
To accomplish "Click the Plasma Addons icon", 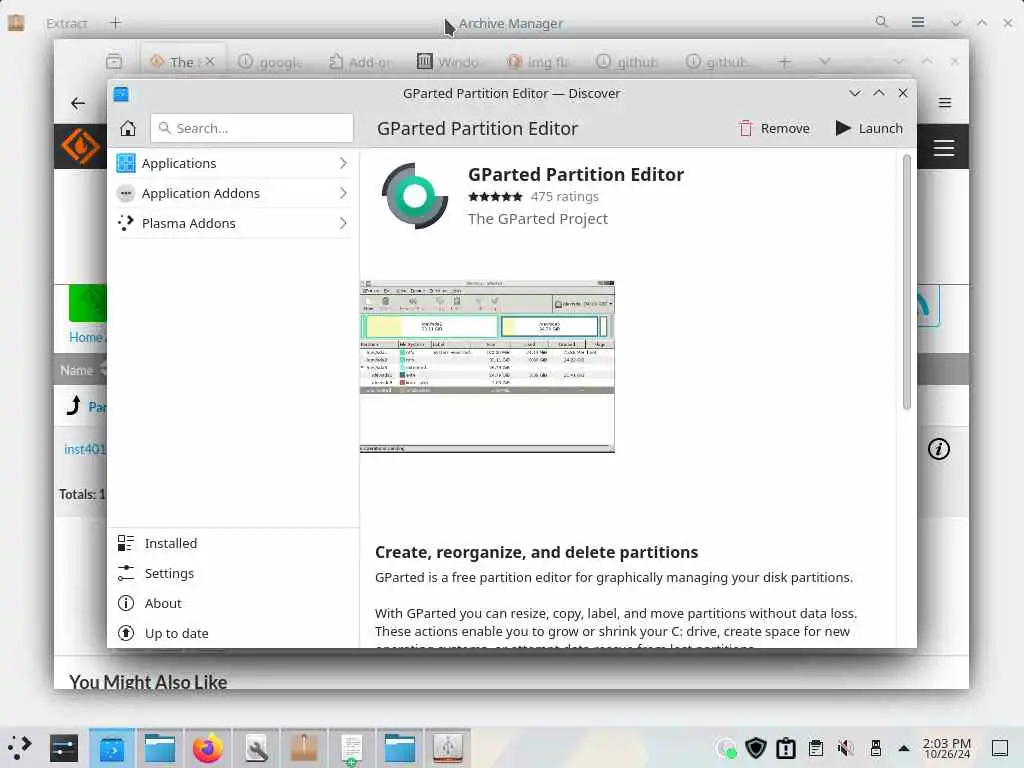I will pyautogui.click(x=125, y=223).
